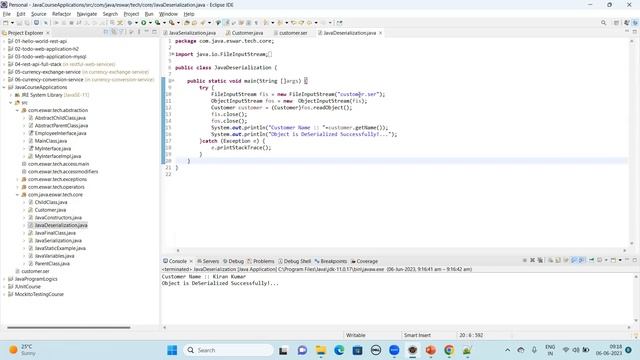Open the File menu
The height and width of the screenshot is (360, 640).
7,14
